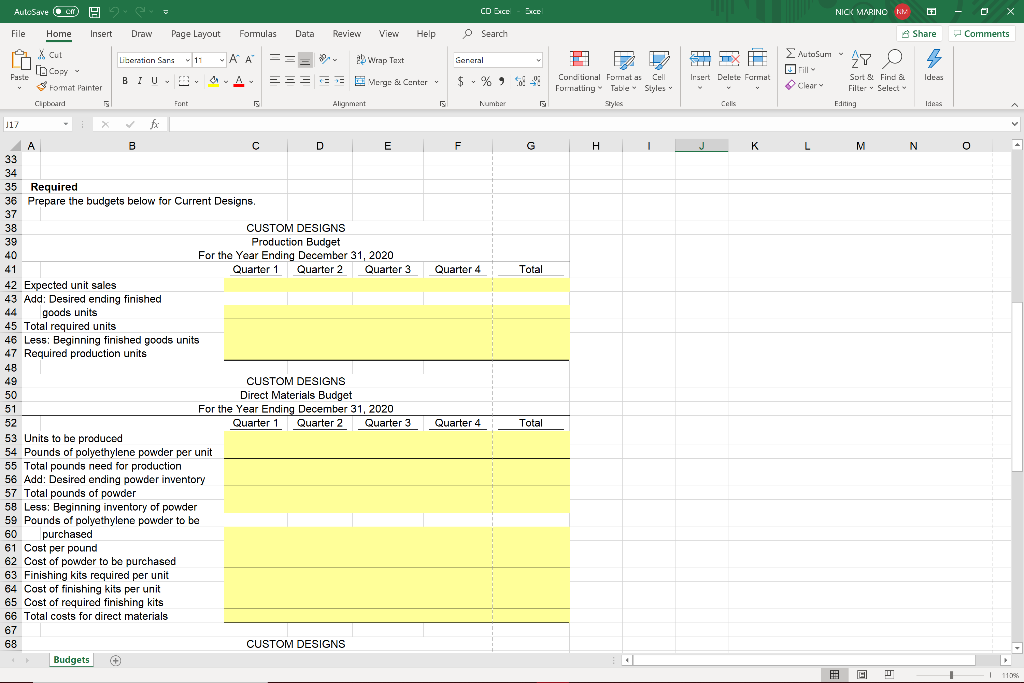Center text horizontally

point(290,81)
